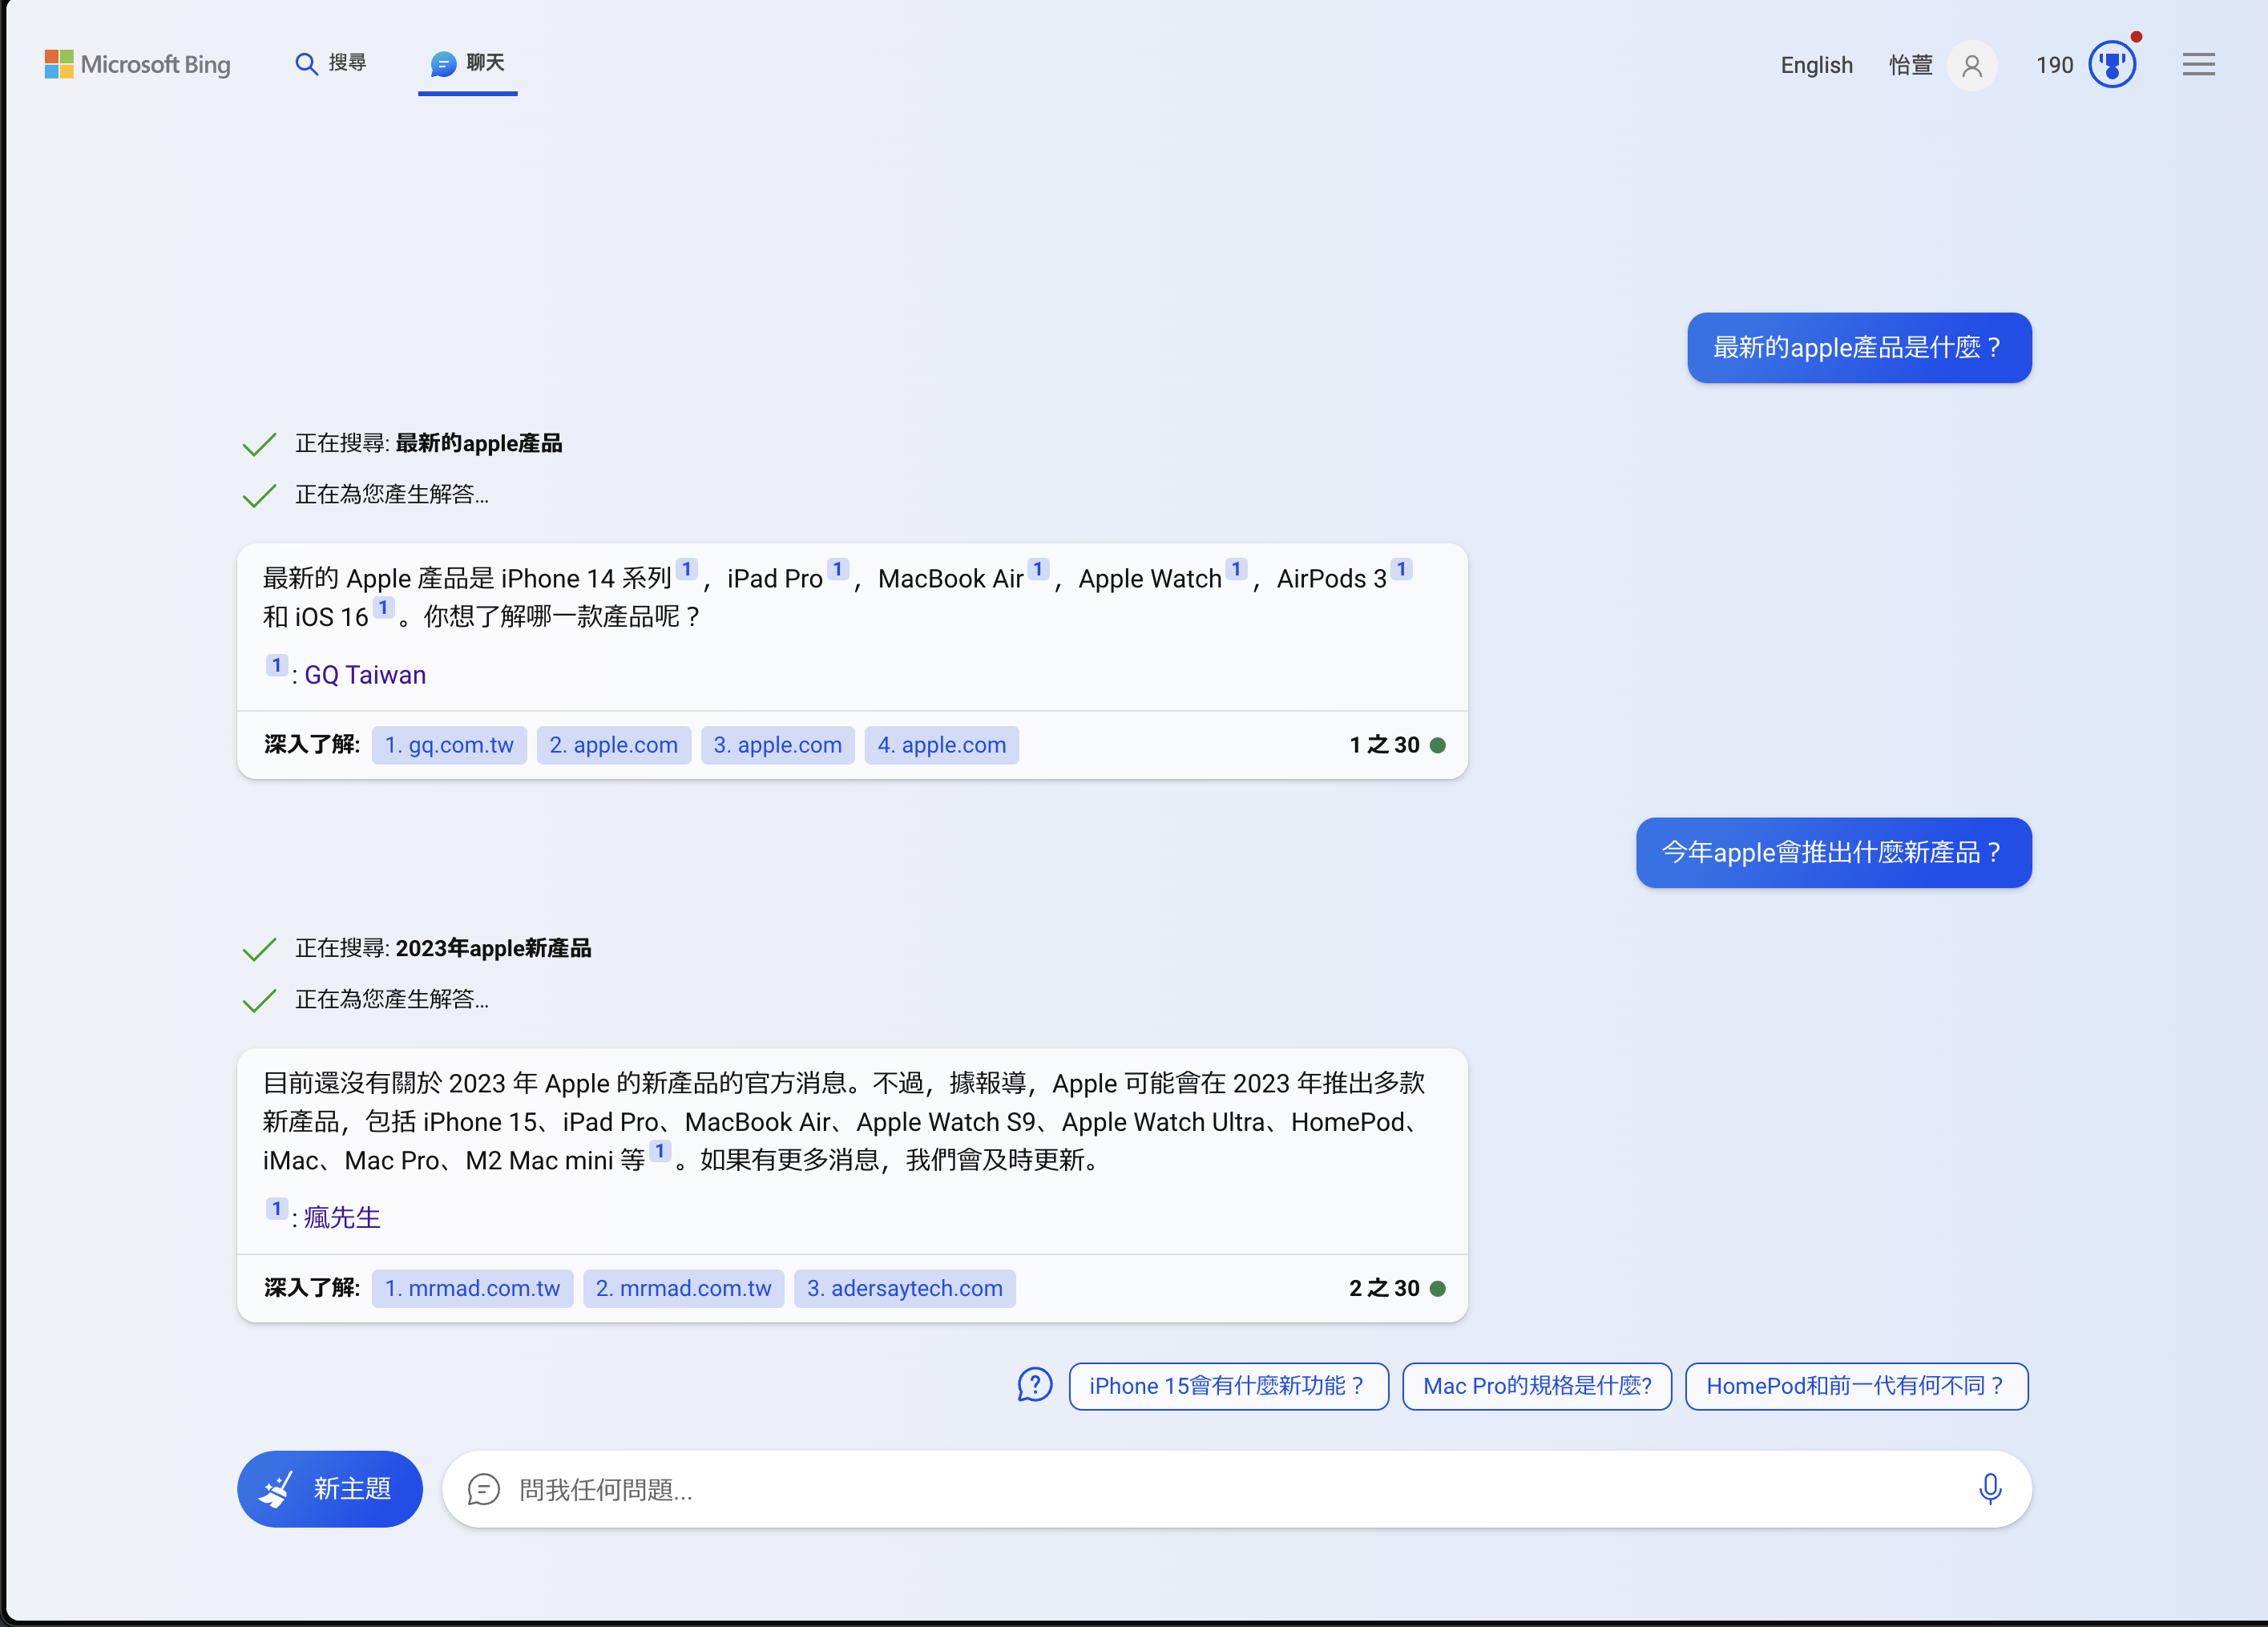Click the Microsoft Bing logo
This screenshot has height=1627, width=2268.
[x=137, y=63]
